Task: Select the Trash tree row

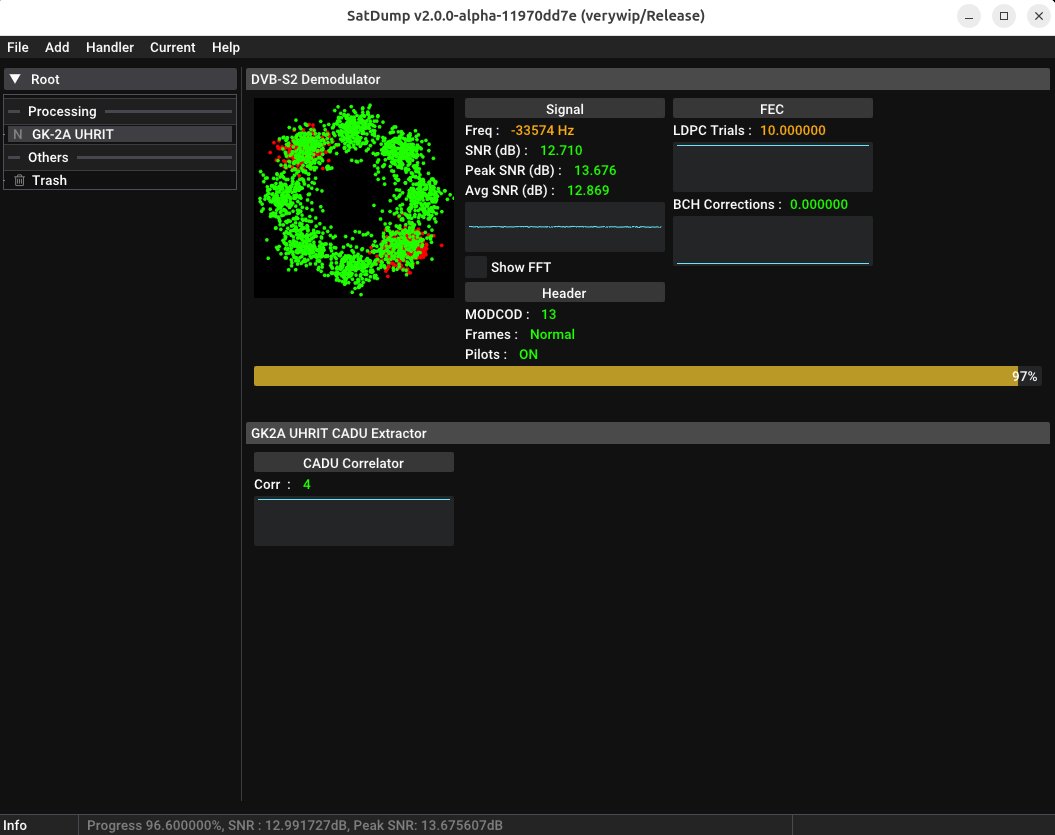Action: 120,180
